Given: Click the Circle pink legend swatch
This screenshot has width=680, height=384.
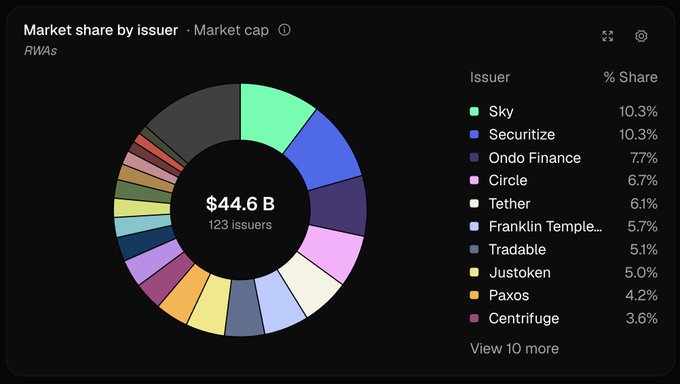Looking at the screenshot, I should [x=474, y=181].
